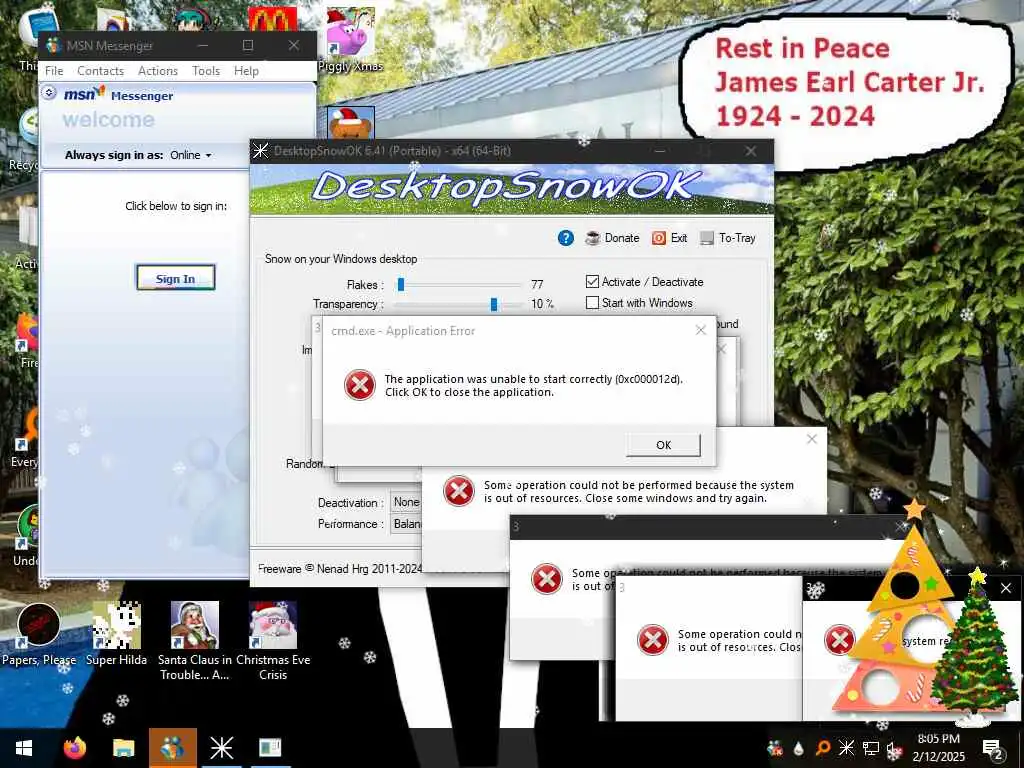Click the snowflake tray icon
The width and height of the screenshot is (1024, 768).
[846, 748]
